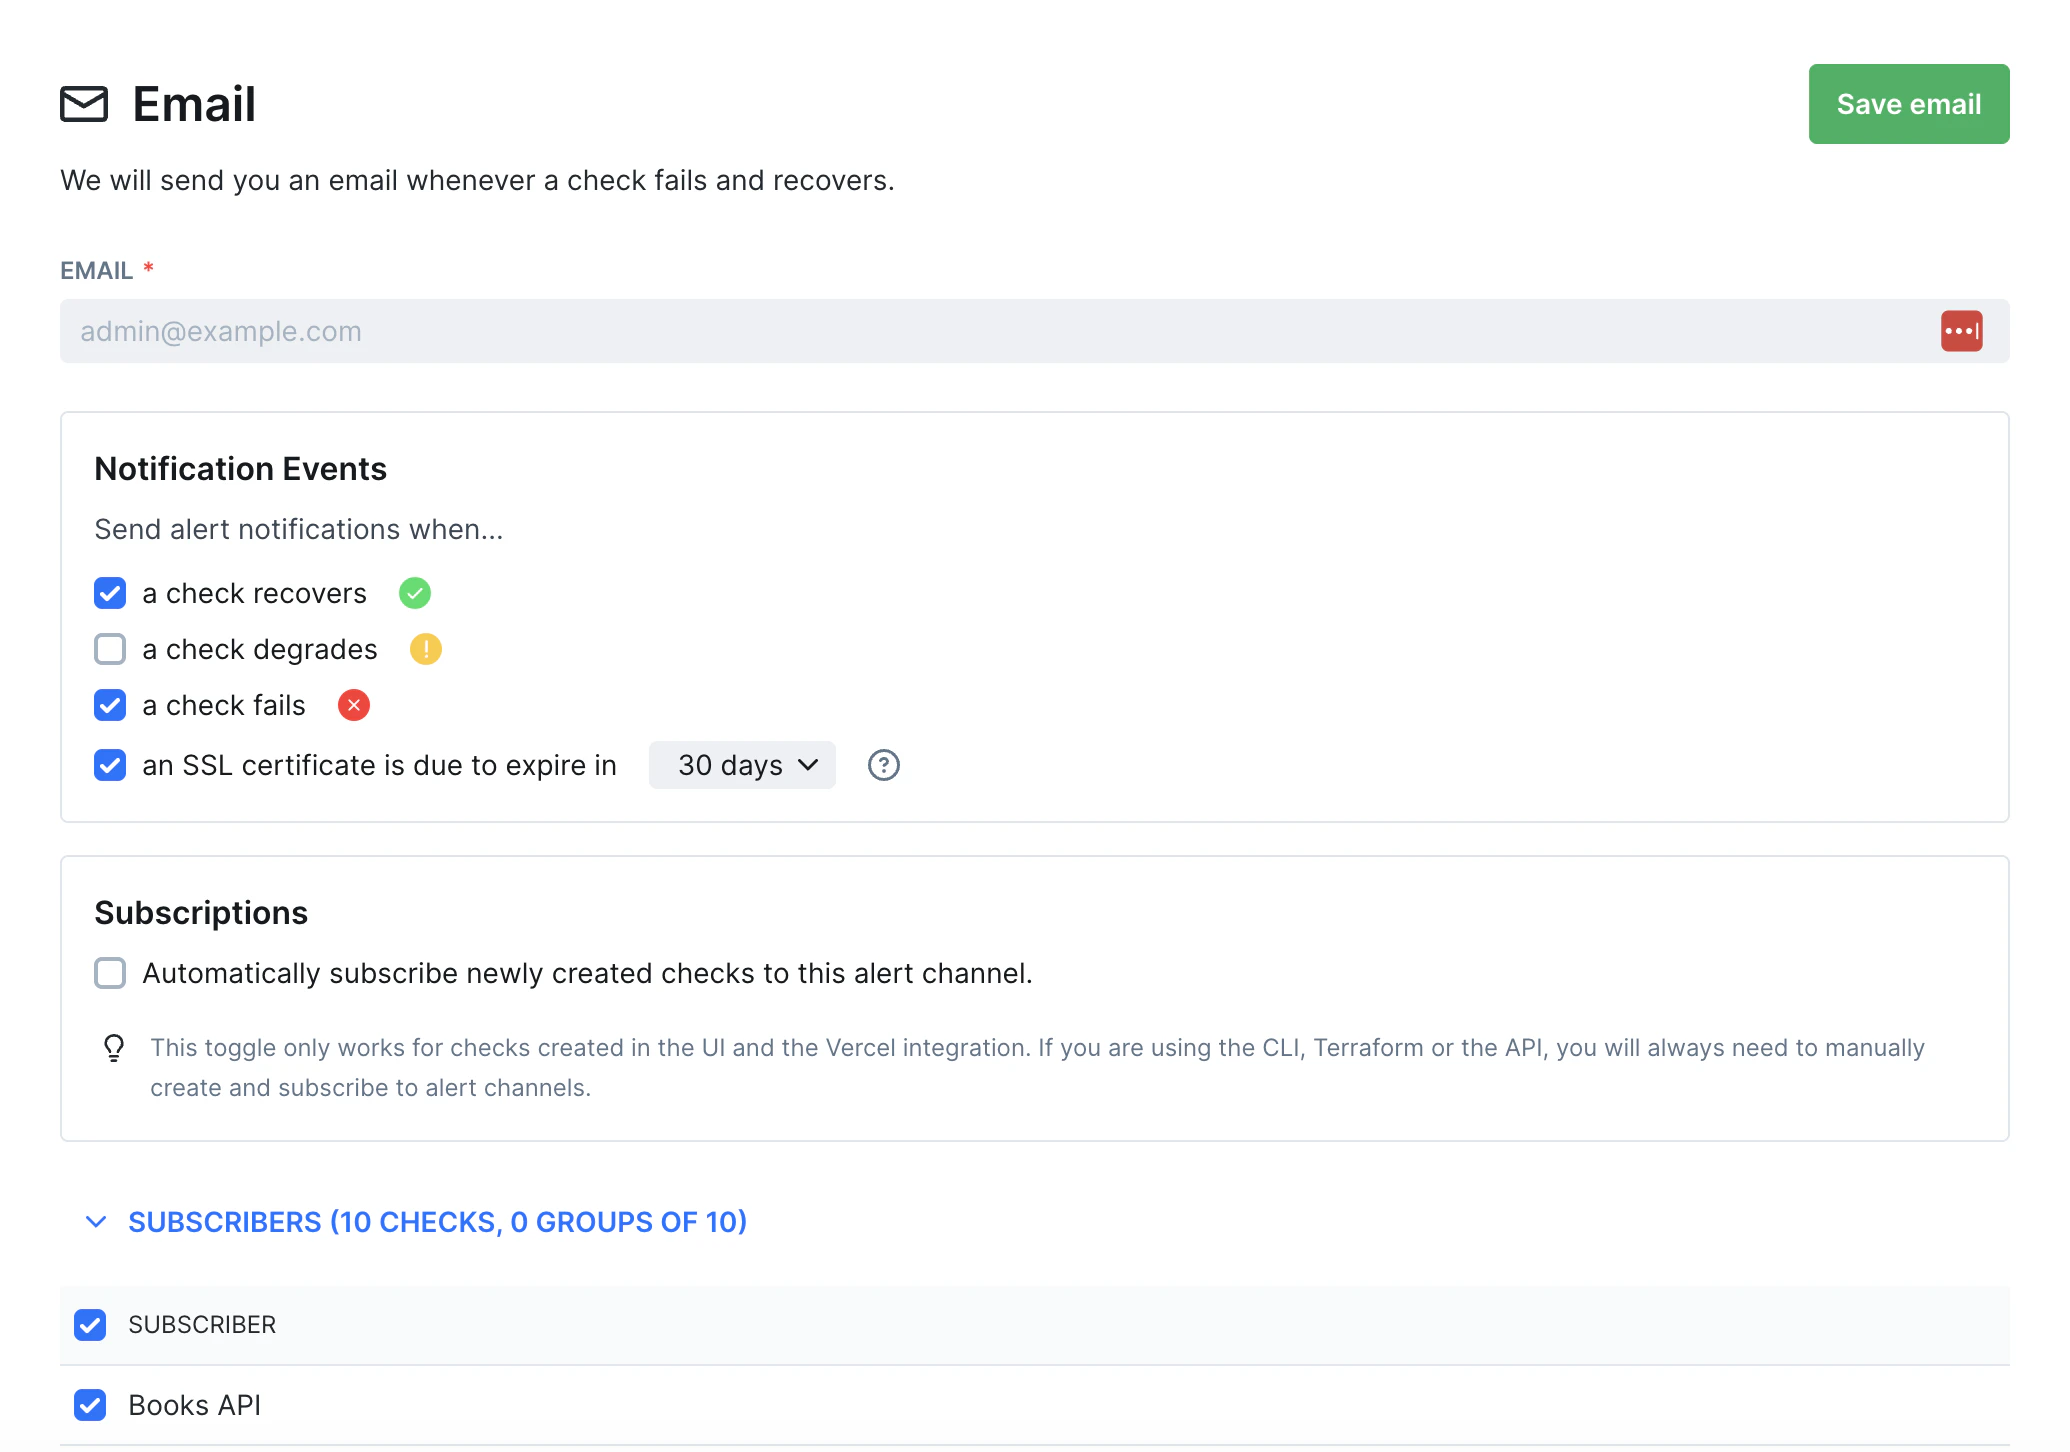Uncheck the 'a check fails' option
2070x1452 pixels.
109,705
